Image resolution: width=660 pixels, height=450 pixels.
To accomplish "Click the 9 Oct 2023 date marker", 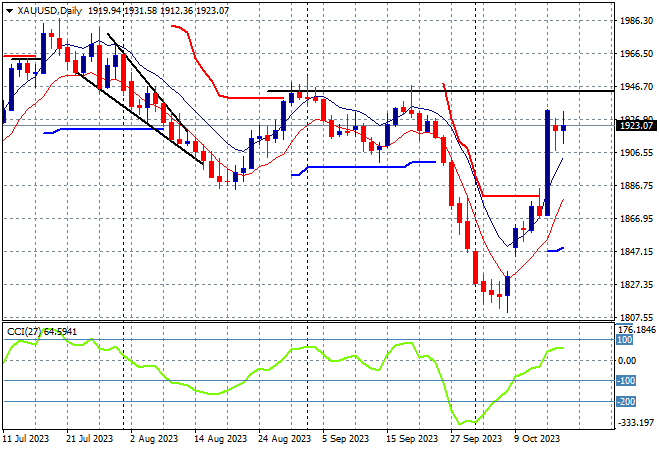I will [538, 438].
